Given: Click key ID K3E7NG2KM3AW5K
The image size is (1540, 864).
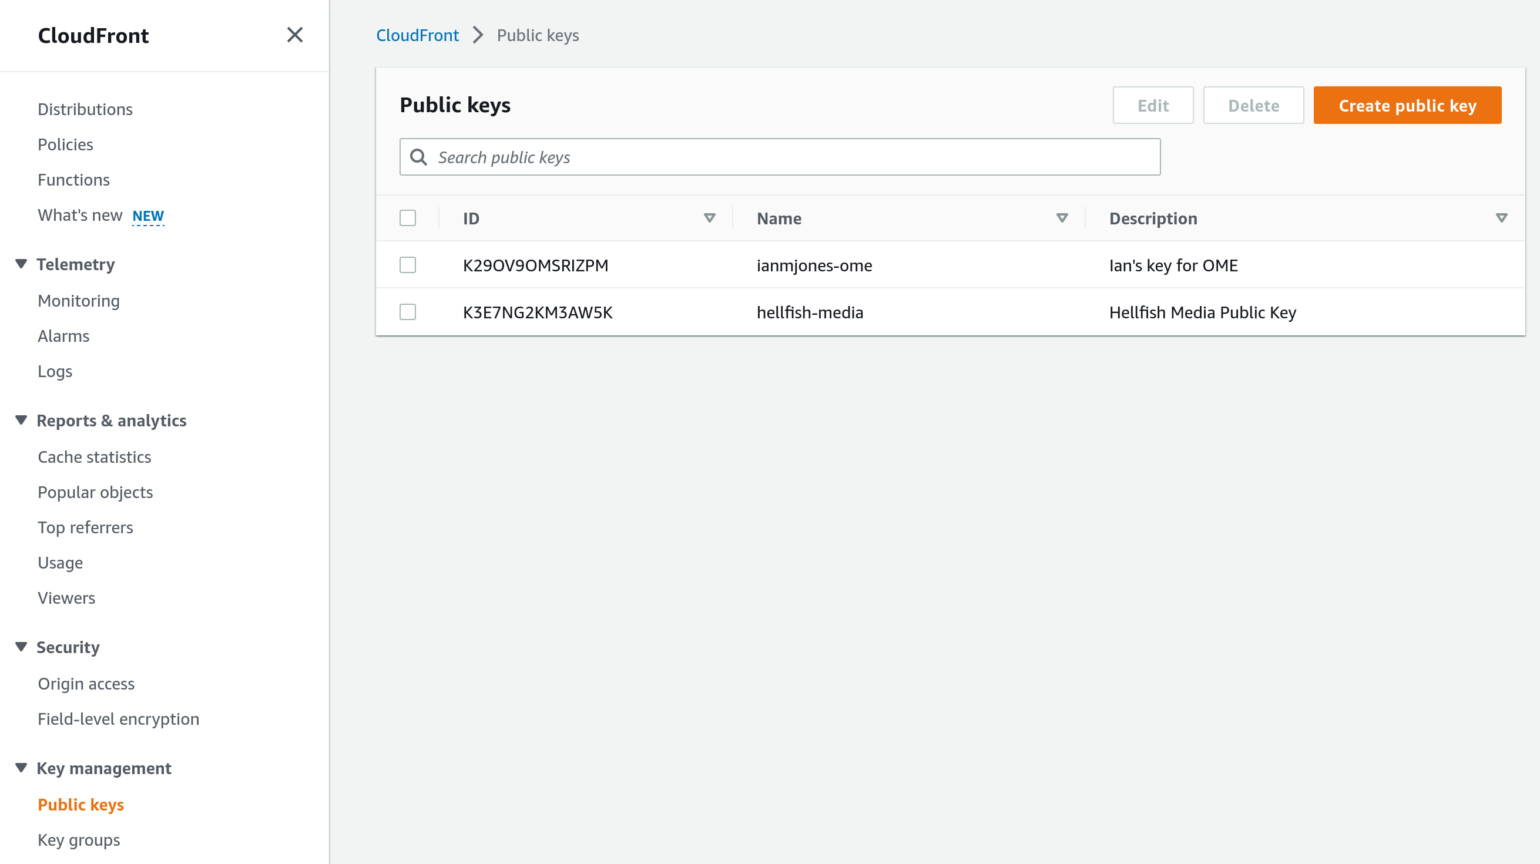Looking at the screenshot, I should (x=538, y=312).
